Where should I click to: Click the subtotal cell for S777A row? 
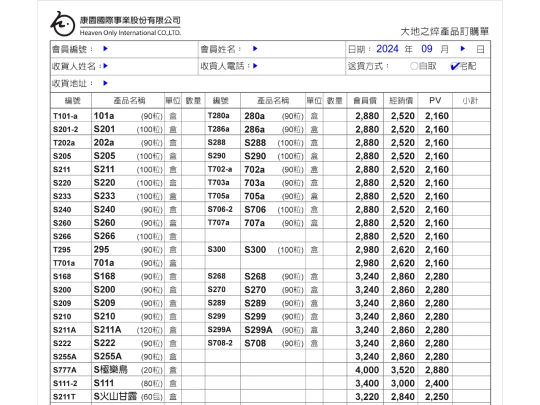[471, 370]
